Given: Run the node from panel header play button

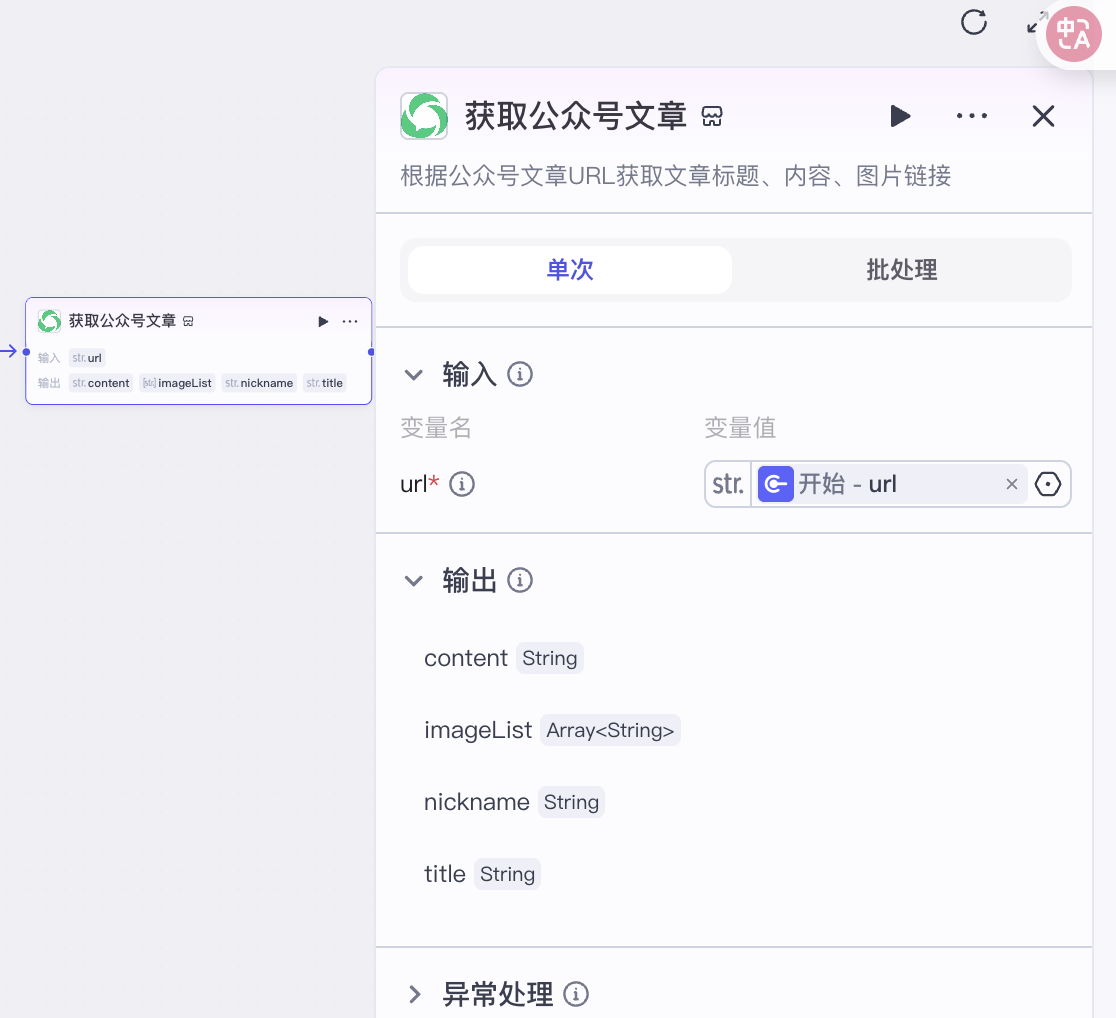Looking at the screenshot, I should tap(900, 116).
